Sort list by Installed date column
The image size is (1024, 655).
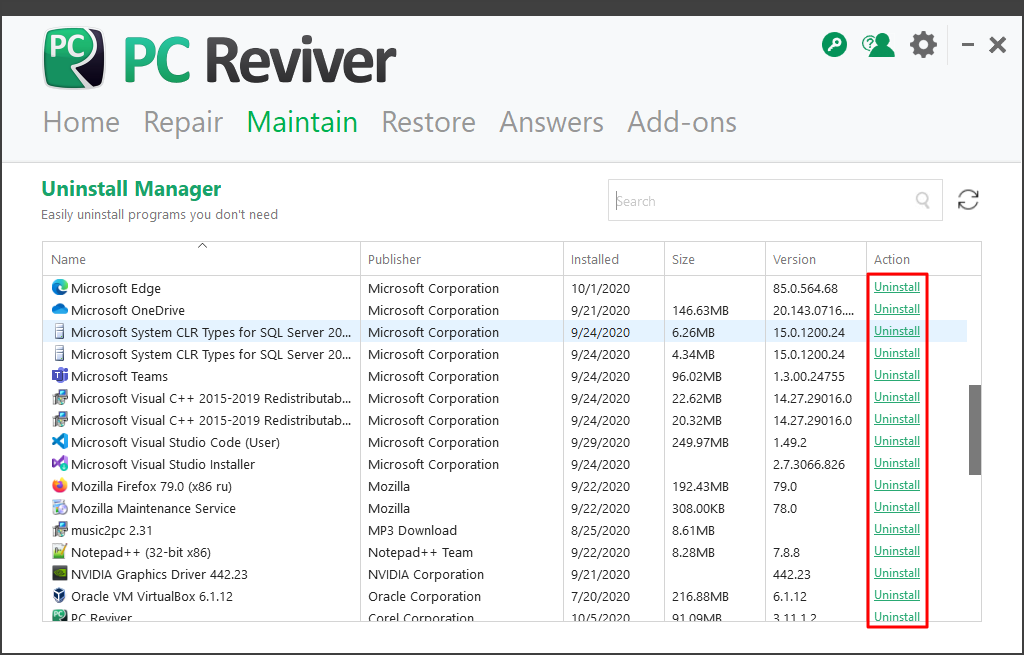pyautogui.click(x=594, y=259)
